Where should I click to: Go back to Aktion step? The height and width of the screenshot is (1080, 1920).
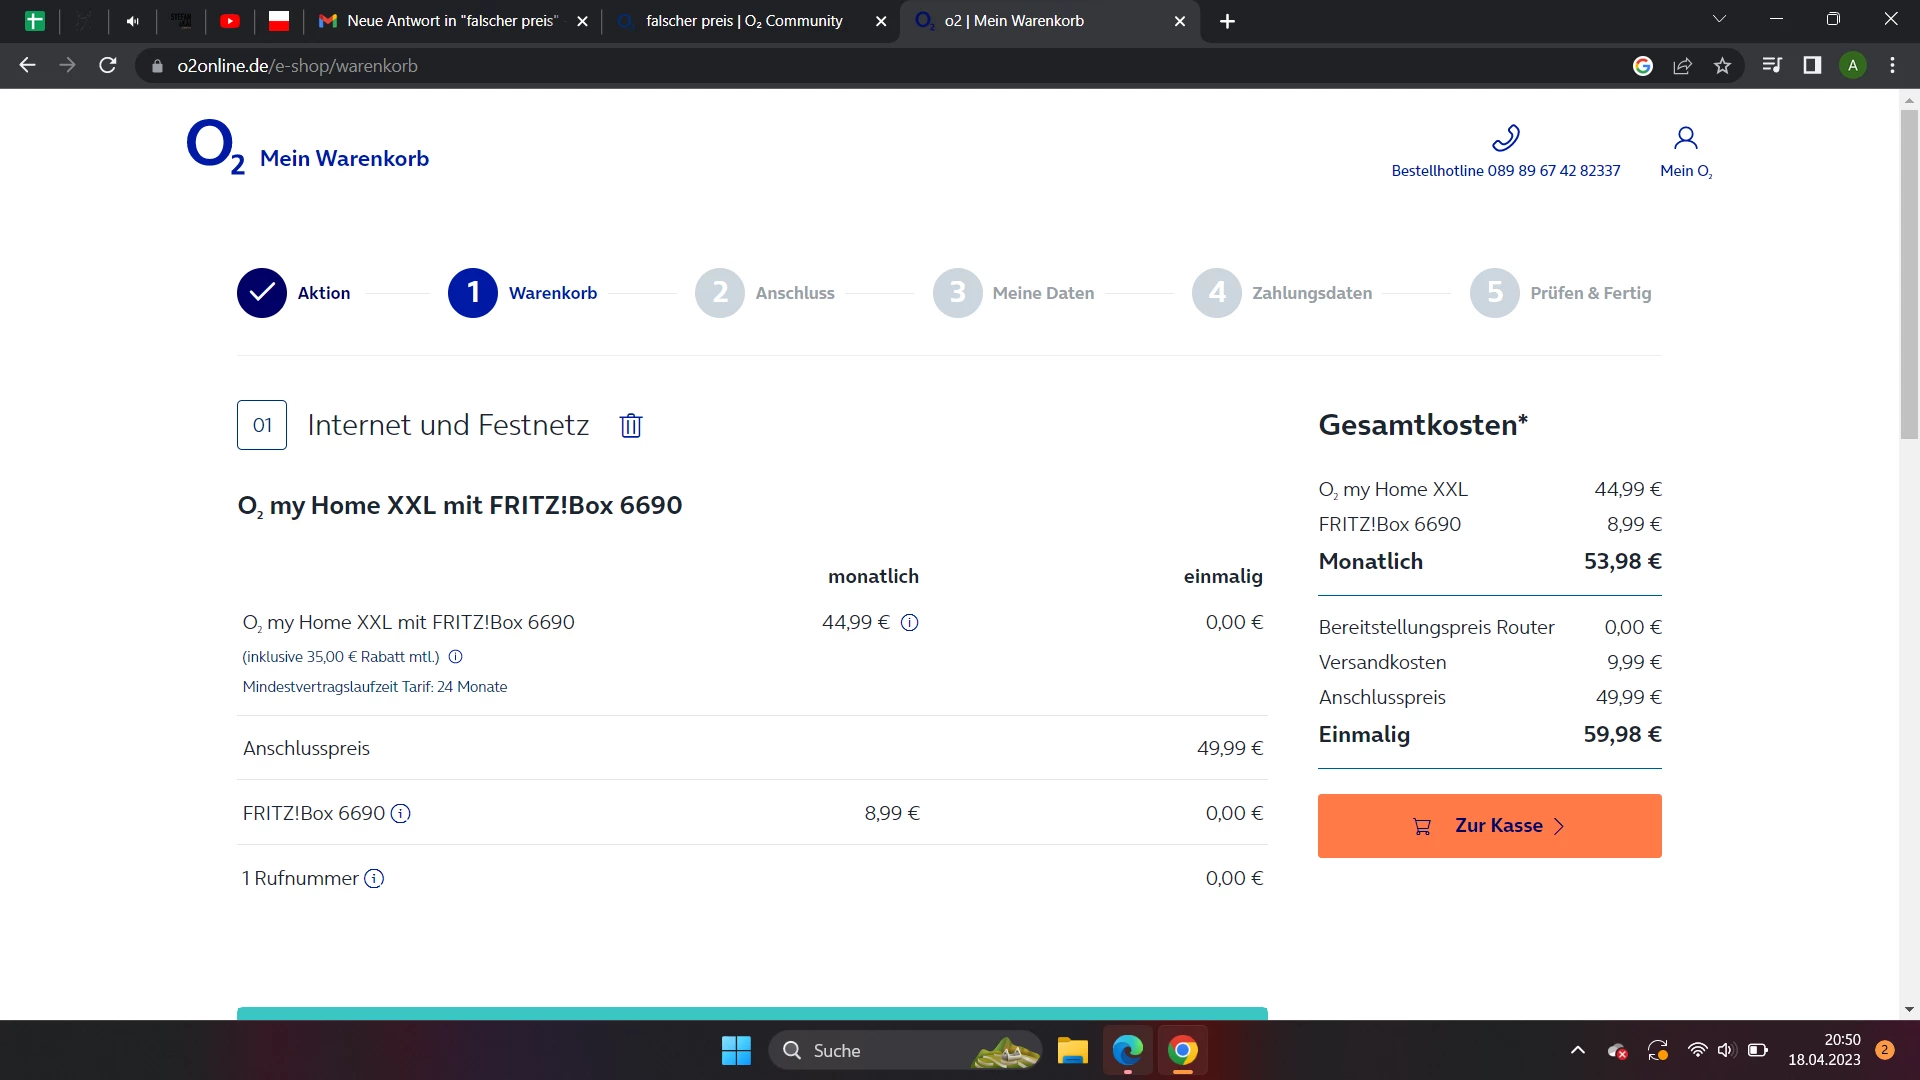[x=262, y=293]
